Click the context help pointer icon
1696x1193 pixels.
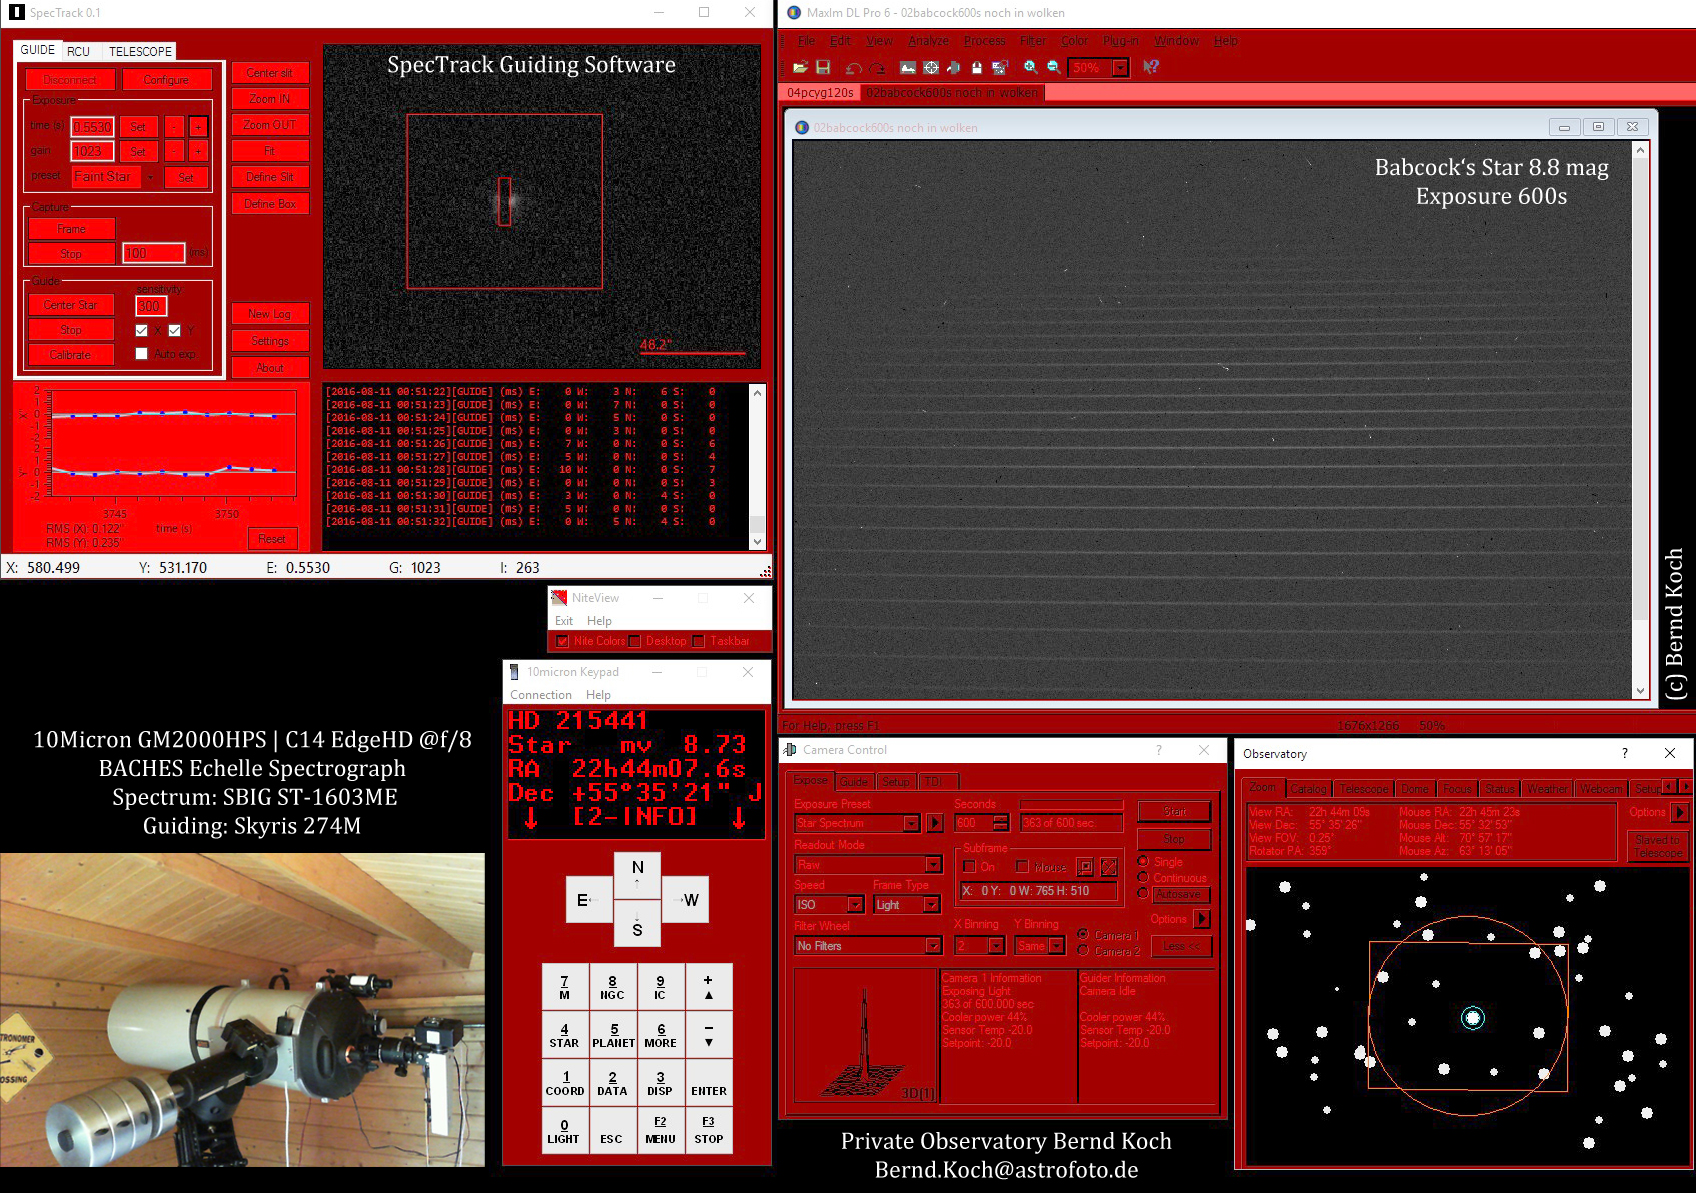click(x=1151, y=67)
